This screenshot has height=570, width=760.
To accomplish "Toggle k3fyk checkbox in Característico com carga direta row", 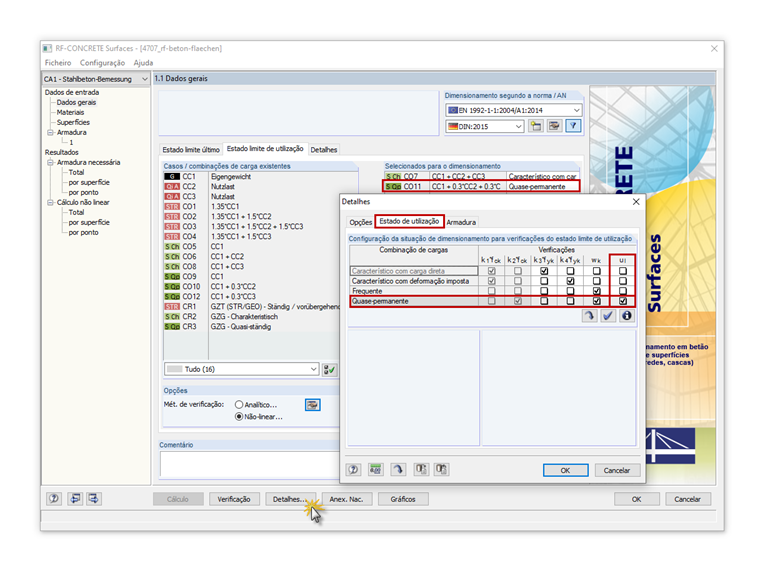I will point(544,271).
